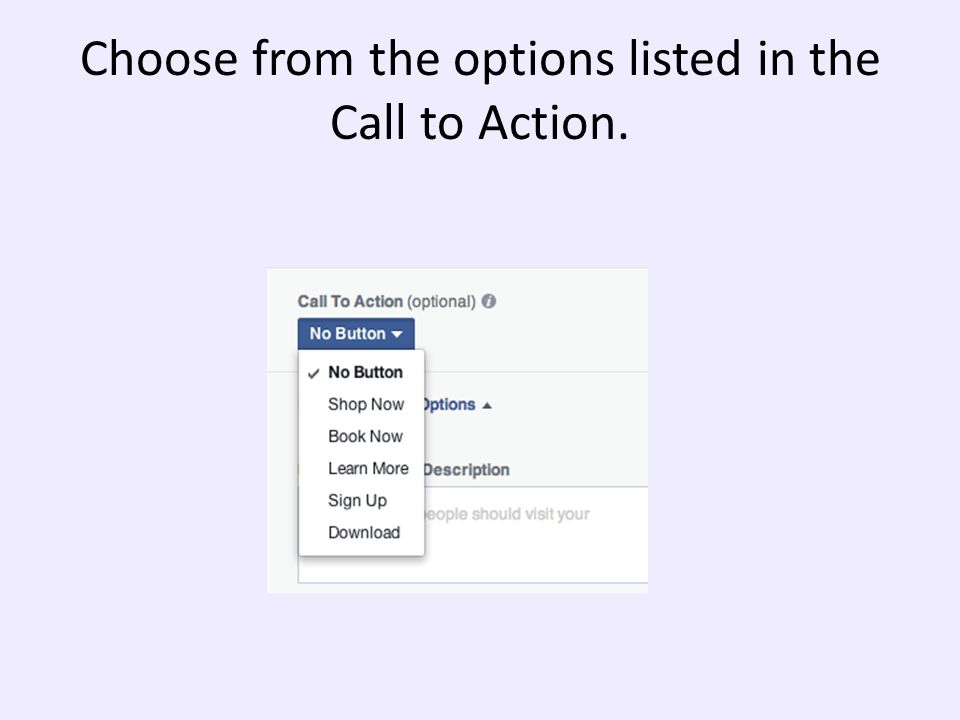This screenshot has height=720, width=960.
Task: Click the empty panel area right of No Button
Action: (x=530, y=334)
